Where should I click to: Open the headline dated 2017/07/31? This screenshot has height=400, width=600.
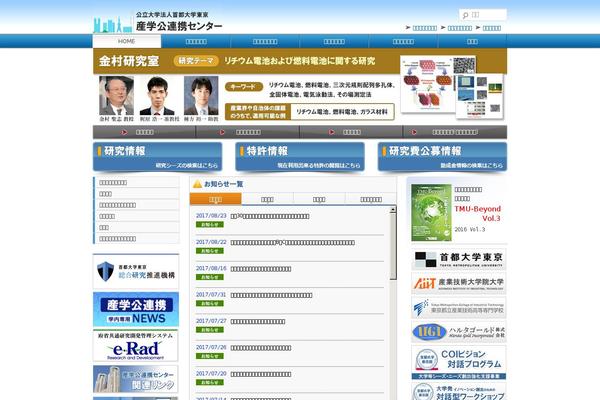coord(271,295)
